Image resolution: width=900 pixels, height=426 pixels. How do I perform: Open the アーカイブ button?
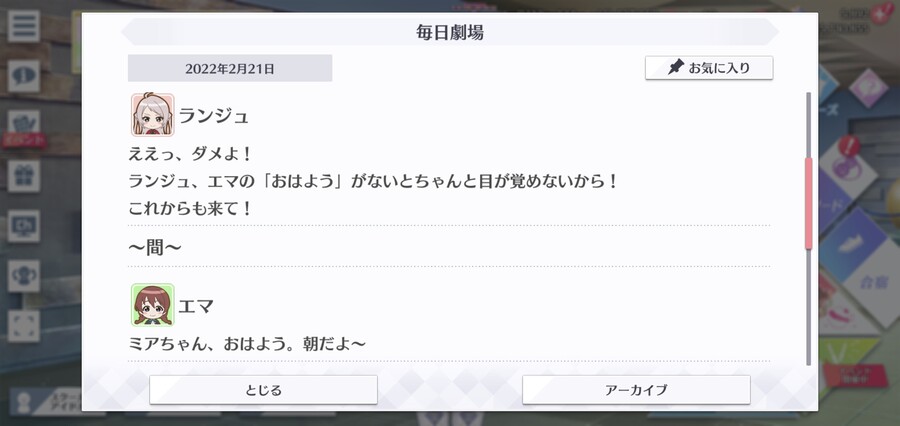coord(636,390)
